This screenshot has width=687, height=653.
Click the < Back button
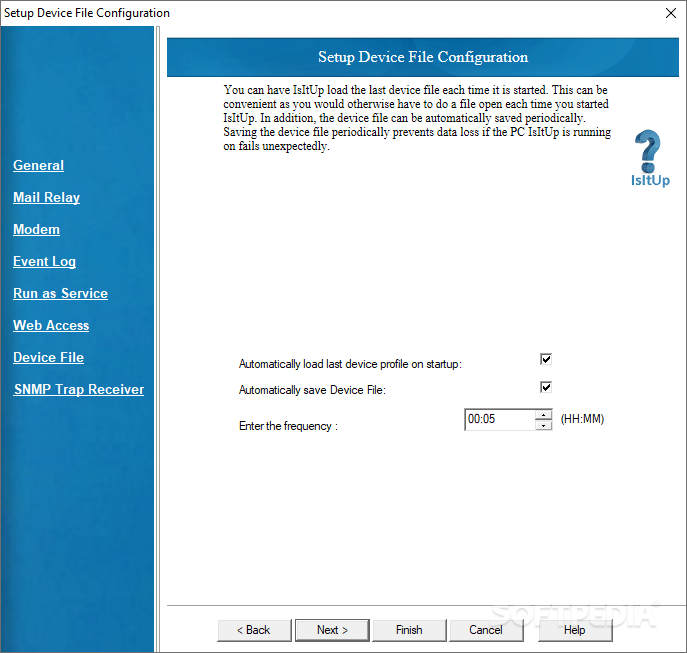[x=254, y=630]
